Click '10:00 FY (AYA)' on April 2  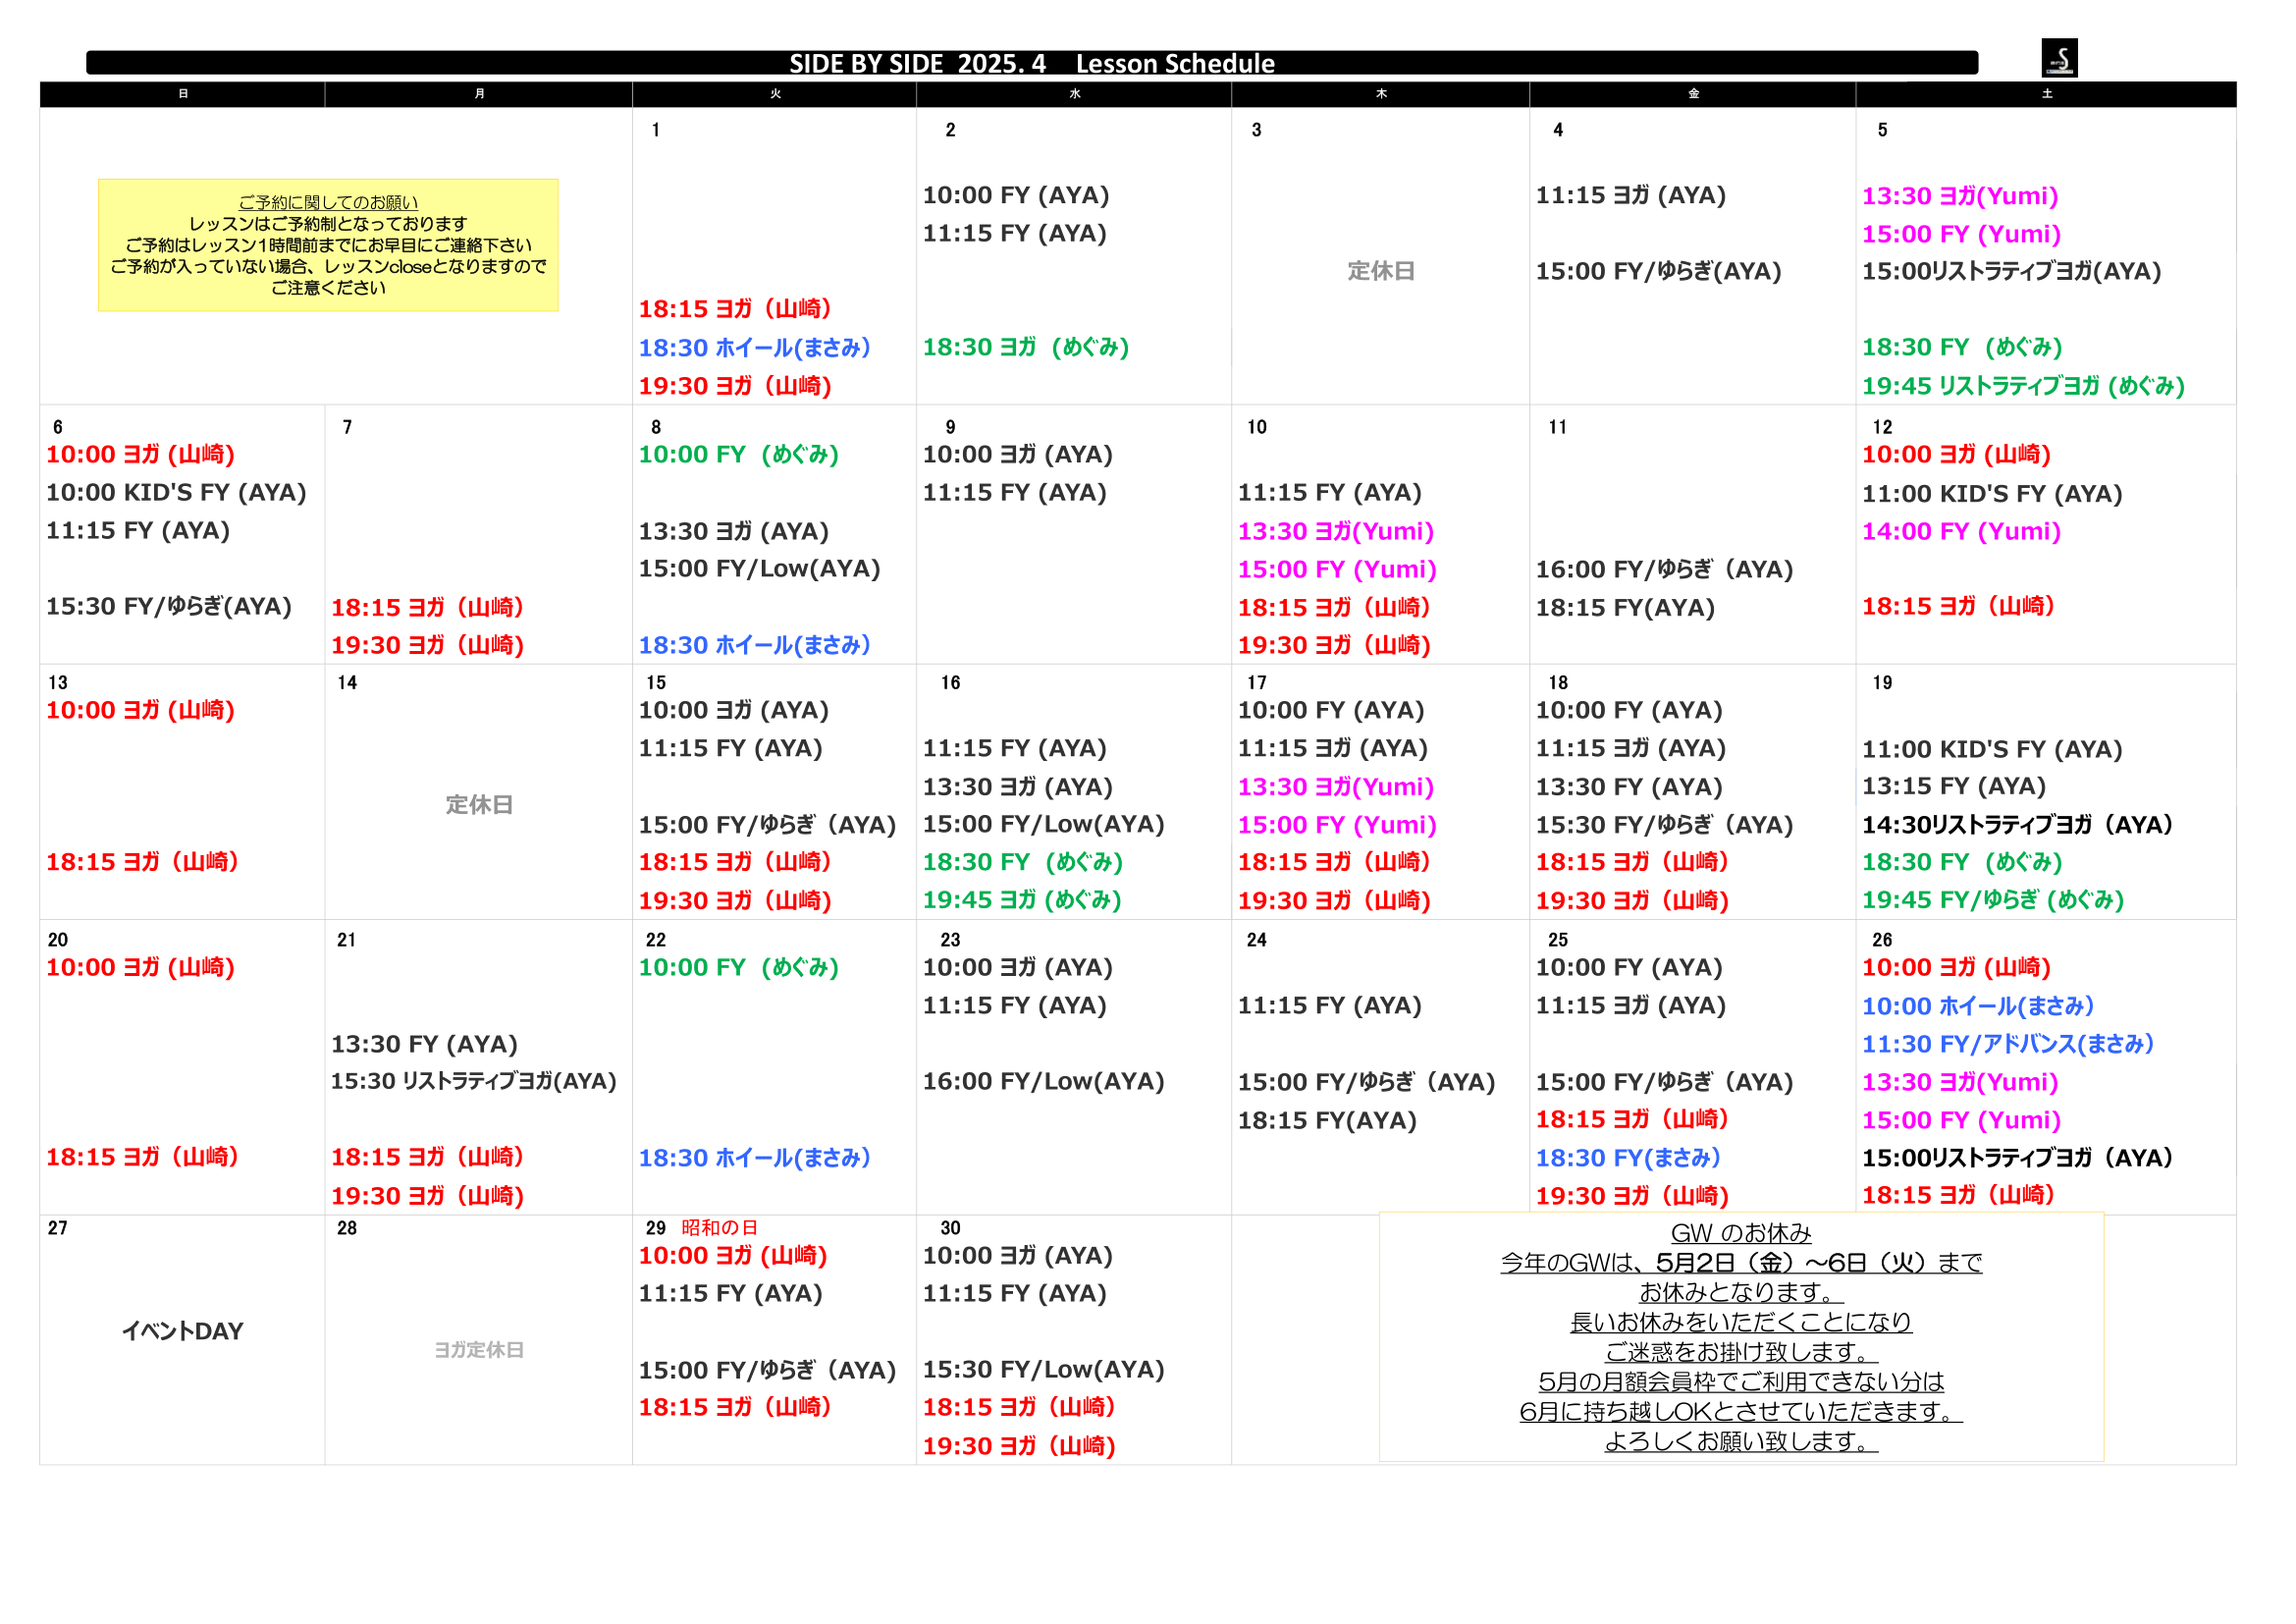(x=1016, y=195)
